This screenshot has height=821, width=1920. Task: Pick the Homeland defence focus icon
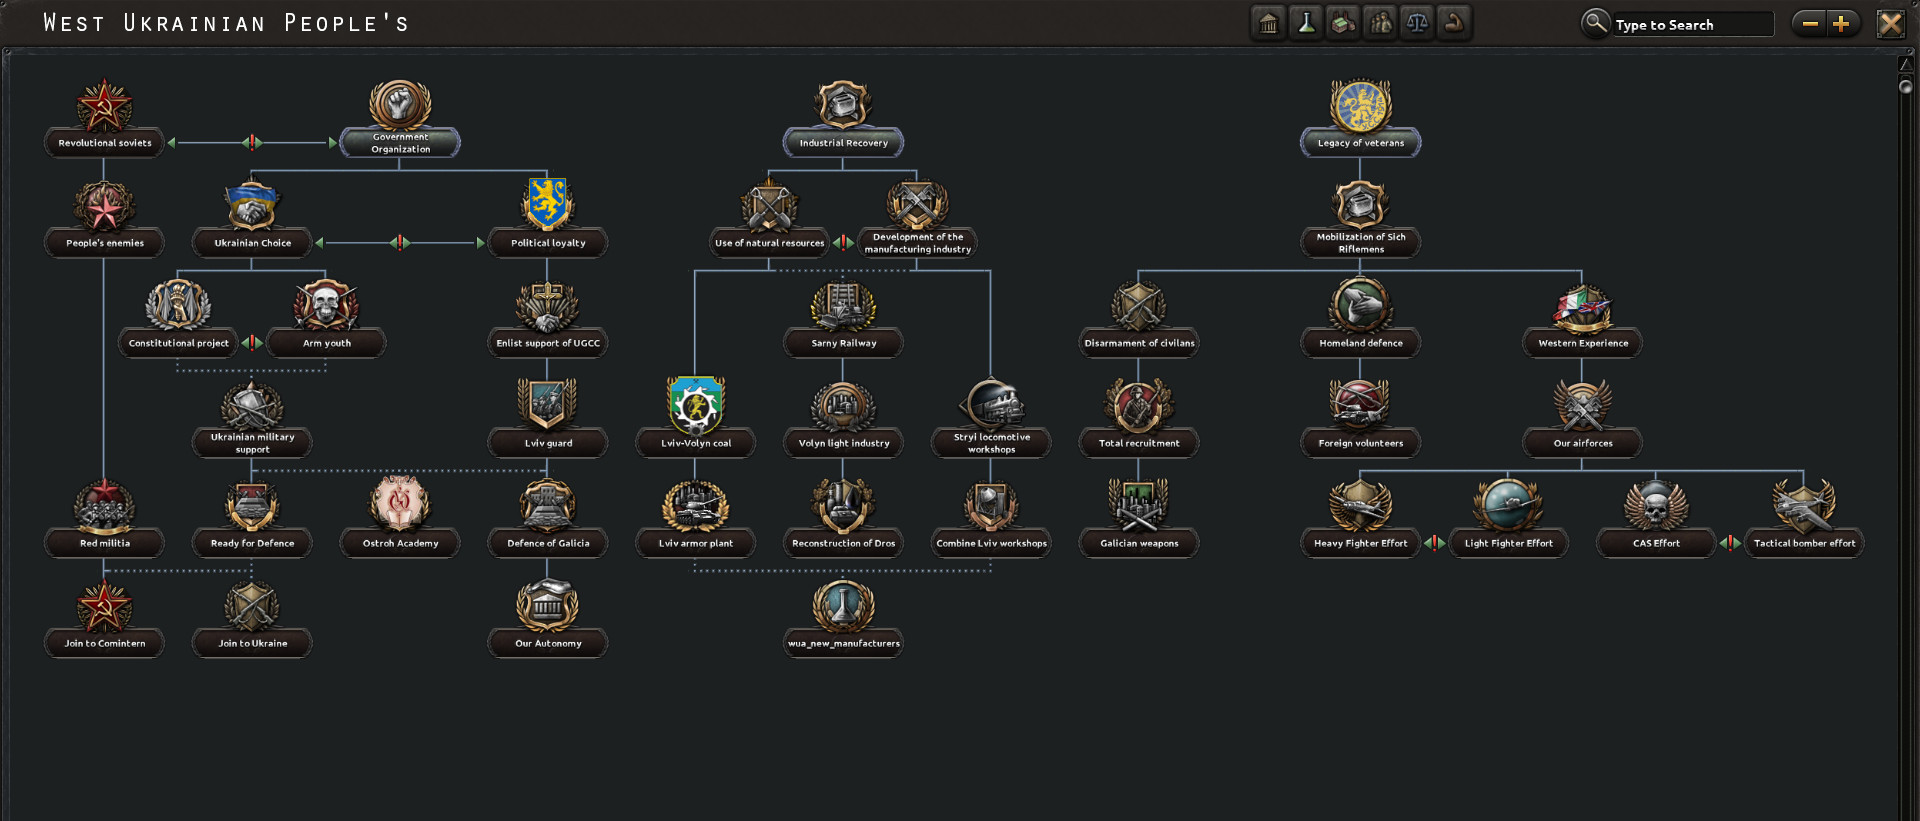pos(1361,305)
